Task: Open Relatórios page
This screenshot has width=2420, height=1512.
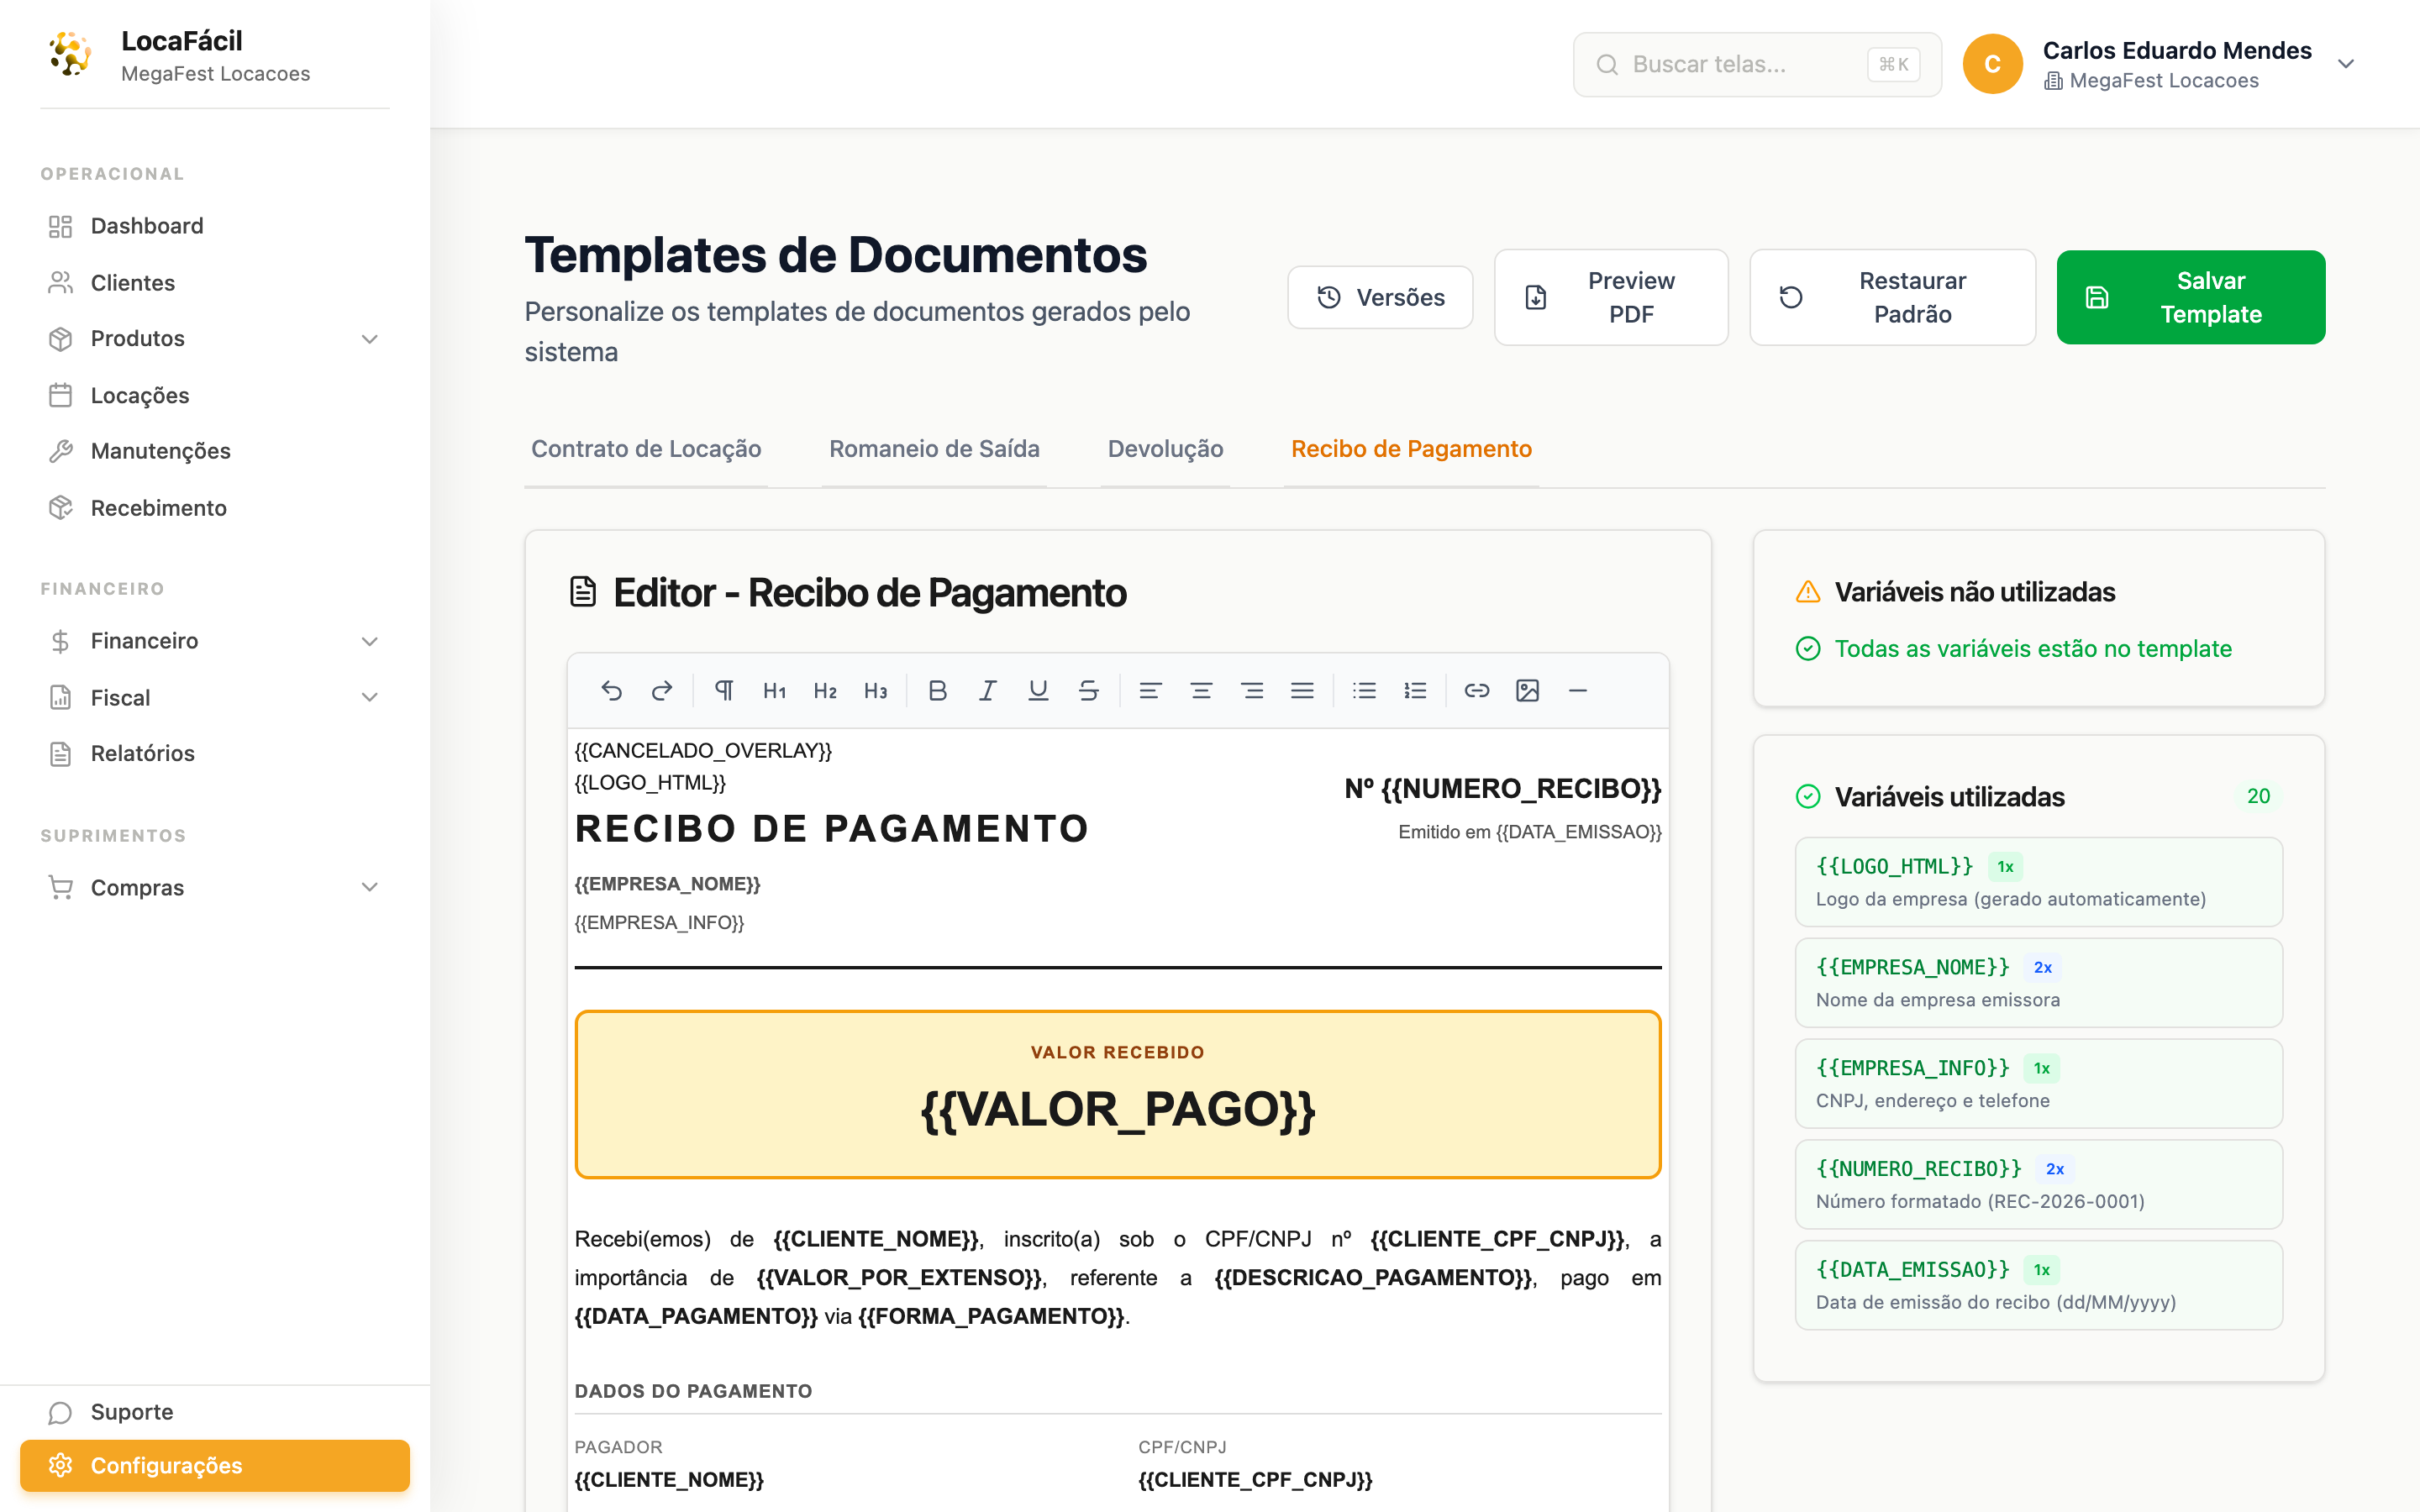Action: pyautogui.click(x=214, y=753)
